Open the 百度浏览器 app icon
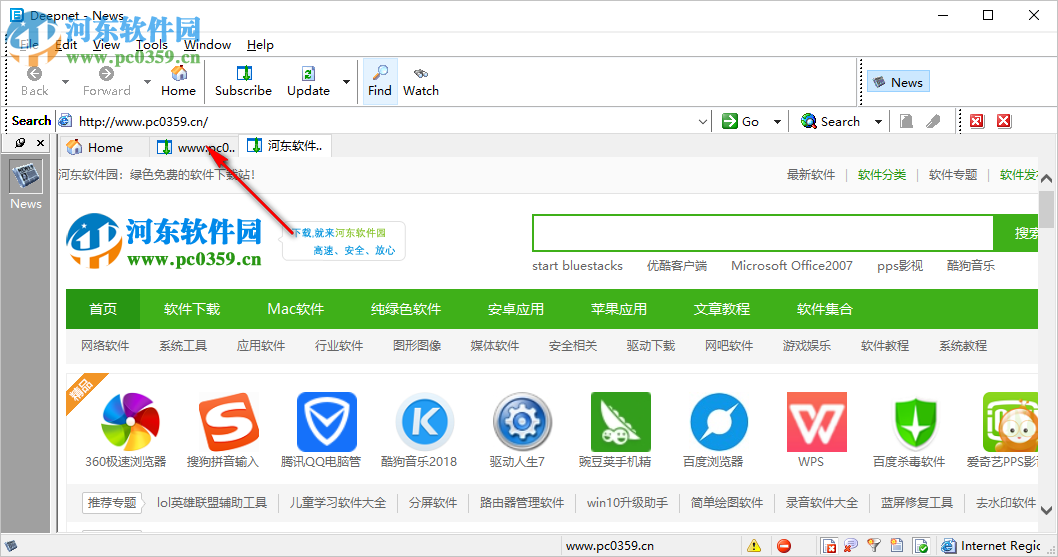This screenshot has height=557, width=1058. point(719,422)
